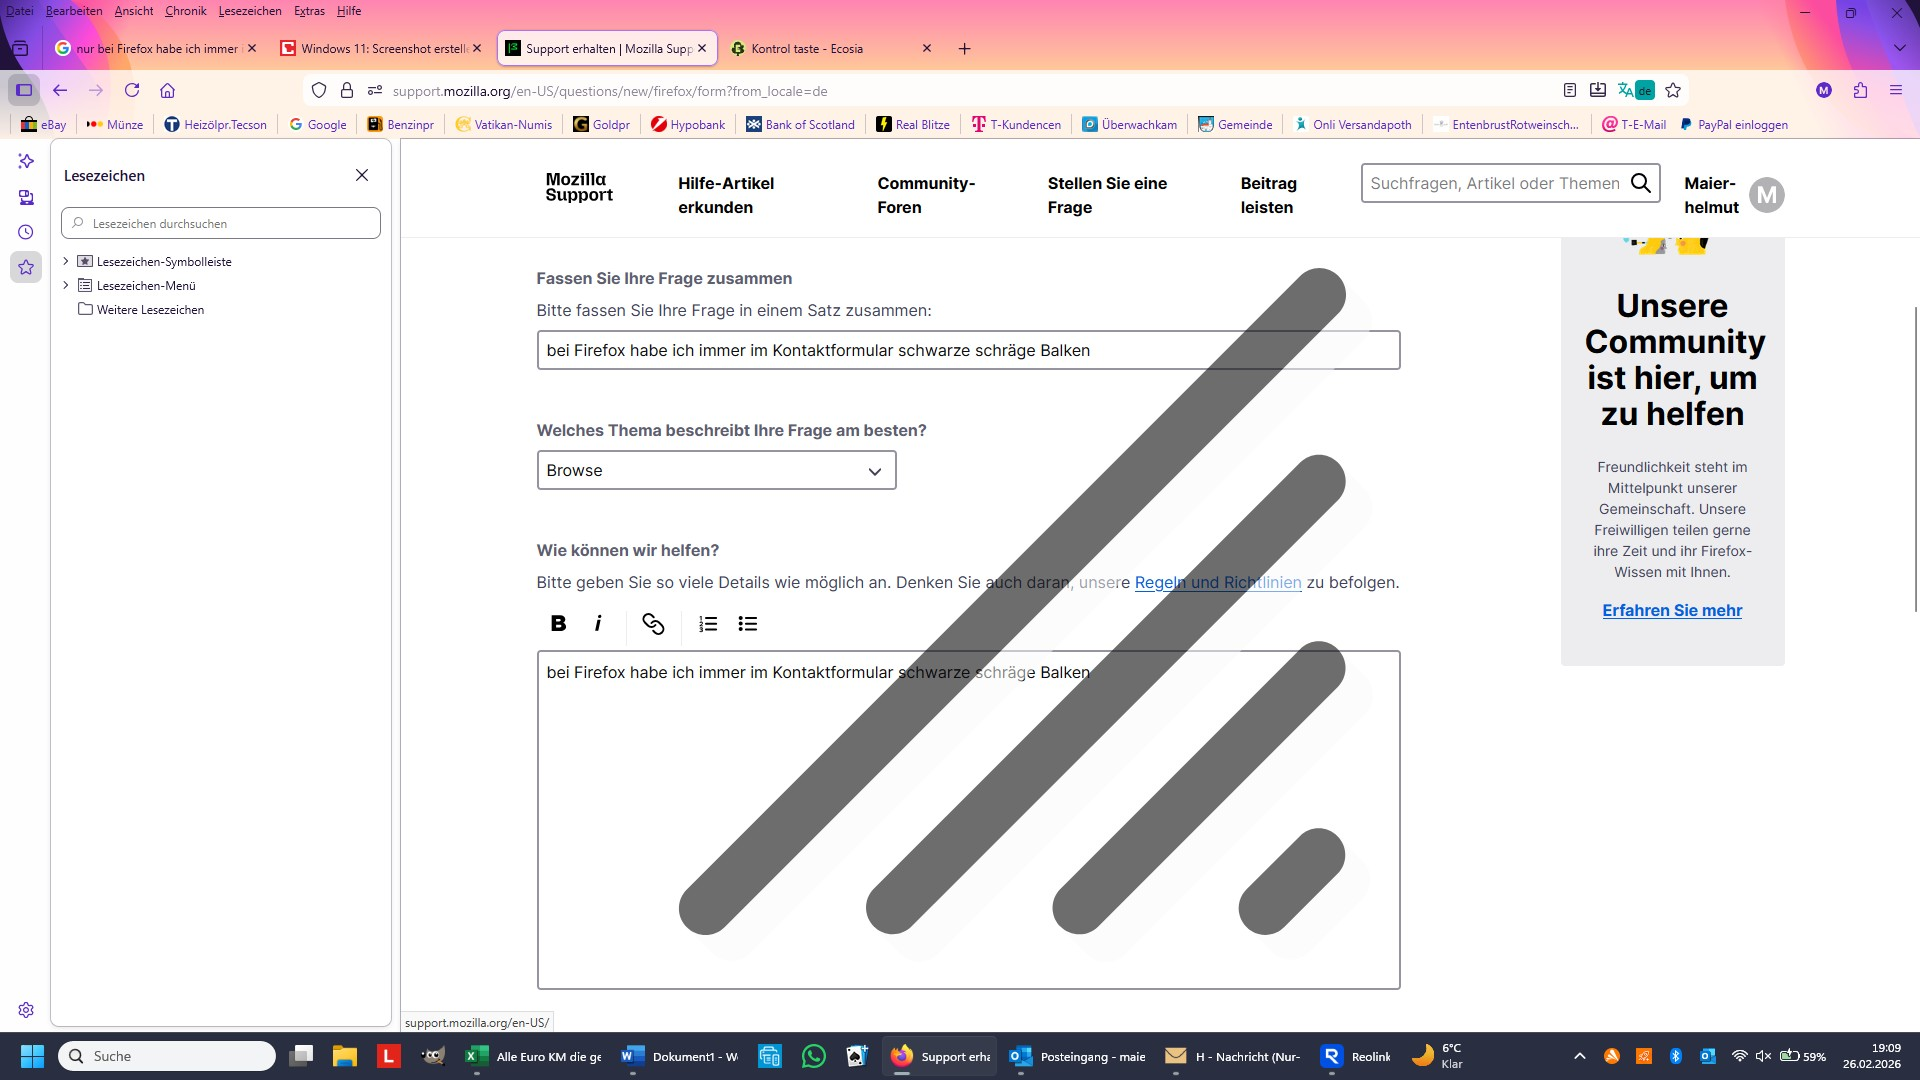Image resolution: width=1920 pixels, height=1080 pixels.
Task: Open WhatsApp from the taskbar
Action: coord(814,1056)
